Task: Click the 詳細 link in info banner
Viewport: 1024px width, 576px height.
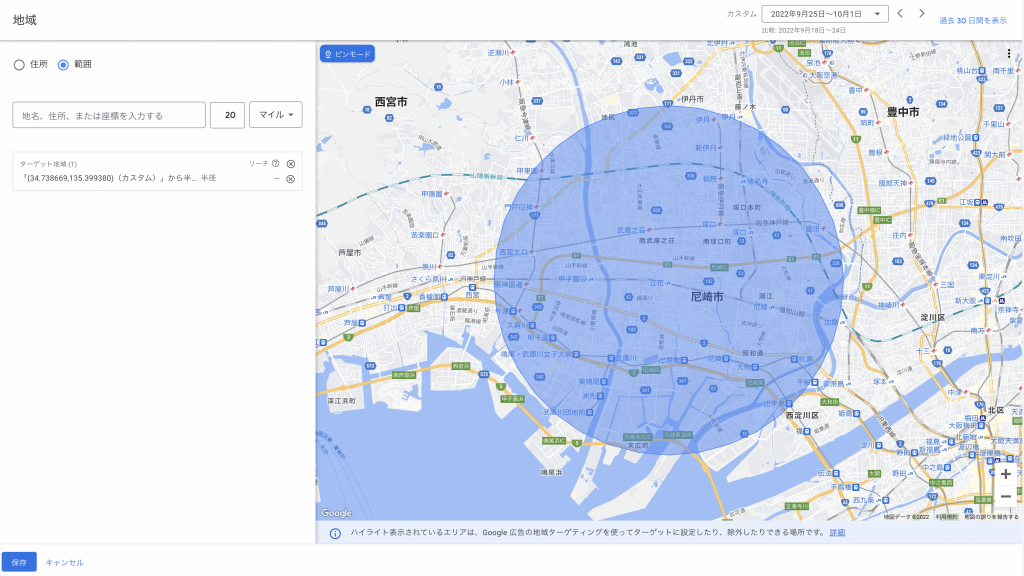Action: pyautogui.click(x=837, y=533)
